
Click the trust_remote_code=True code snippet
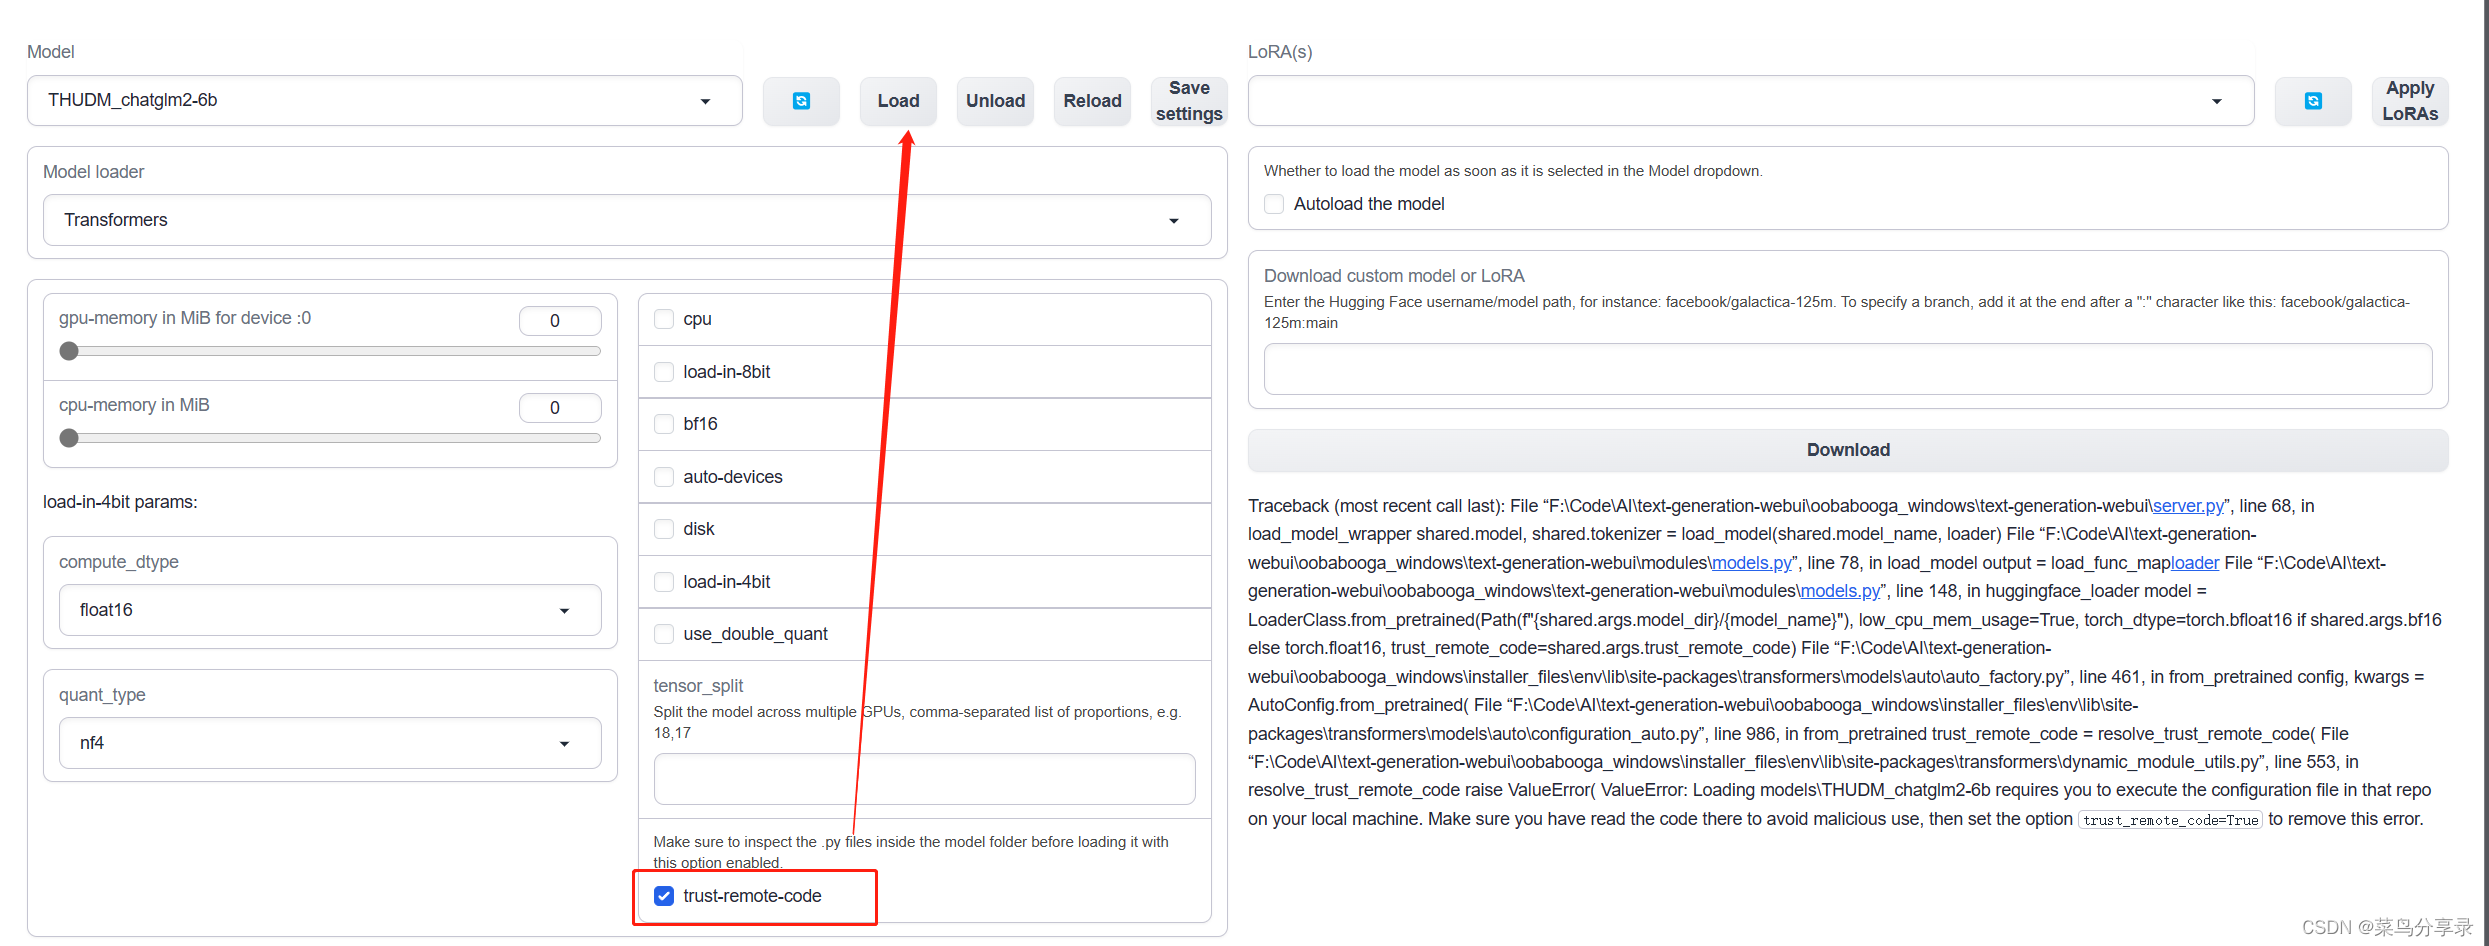pos(2170,820)
